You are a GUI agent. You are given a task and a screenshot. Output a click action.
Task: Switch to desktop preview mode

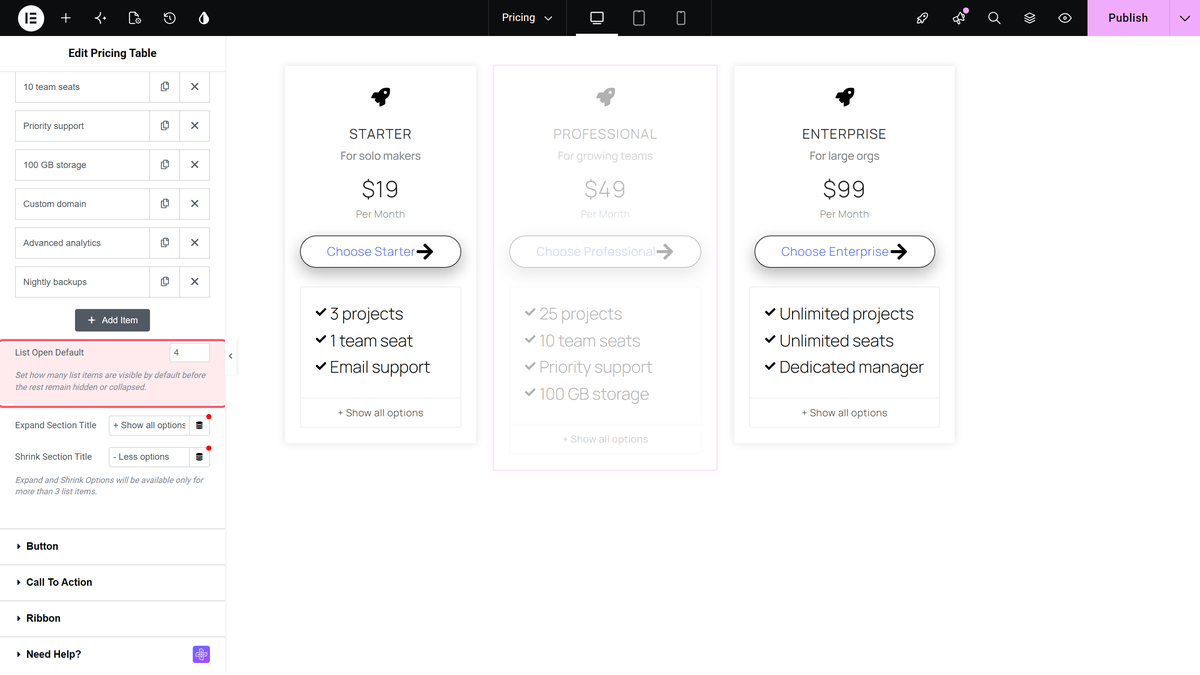(x=597, y=18)
